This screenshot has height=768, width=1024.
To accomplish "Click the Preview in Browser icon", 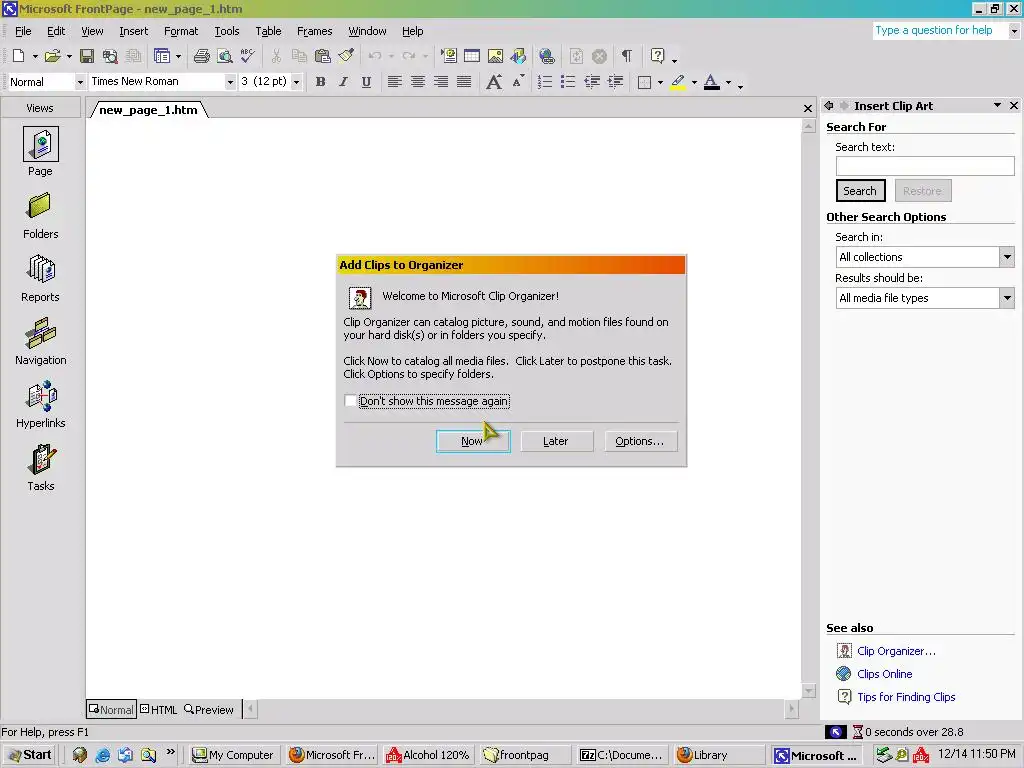I will pos(225,56).
